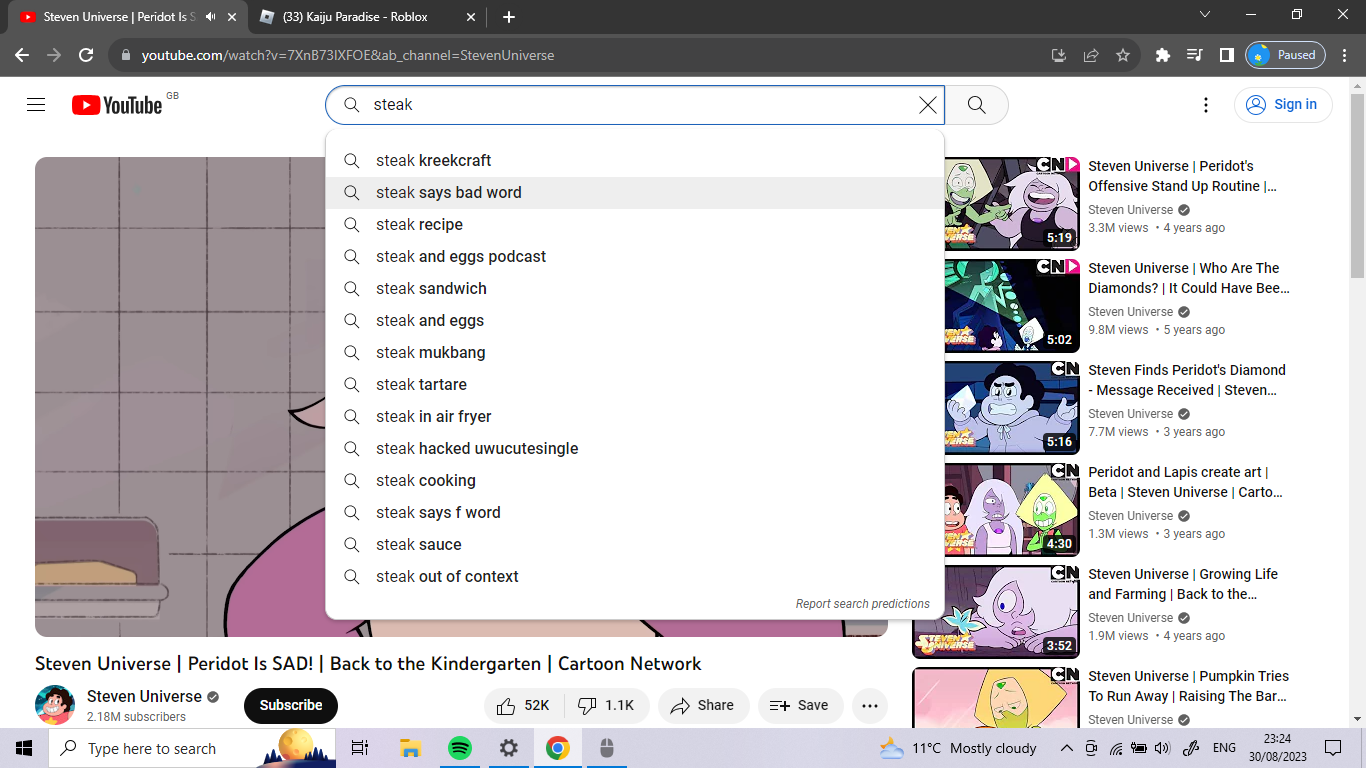Select steak sauce suggestion
Viewport: 1366px width, 768px height.
(x=635, y=545)
